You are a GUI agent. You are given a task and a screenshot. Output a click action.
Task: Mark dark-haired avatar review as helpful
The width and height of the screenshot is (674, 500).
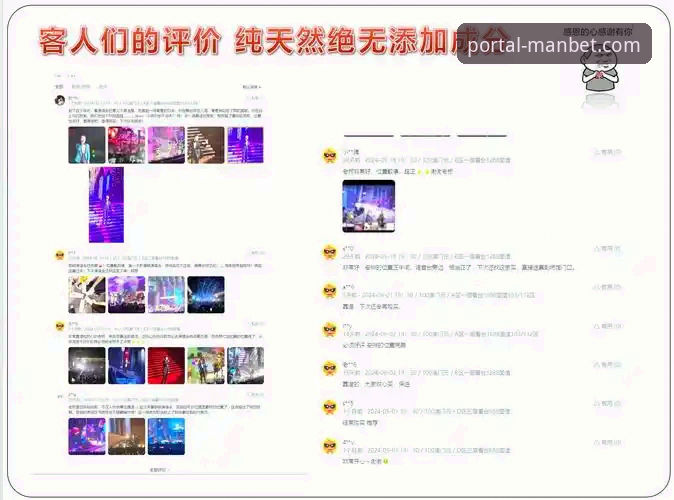254,98
